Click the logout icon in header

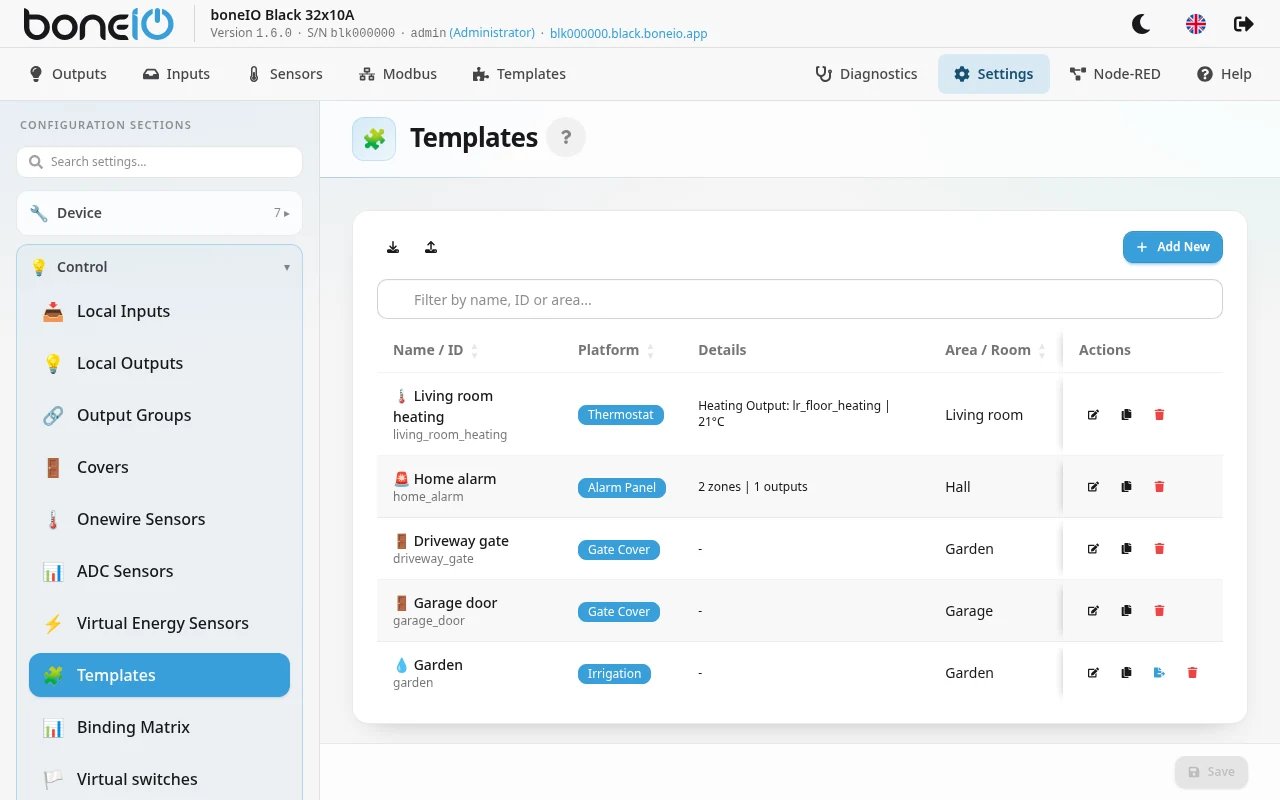coord(1244,24)
